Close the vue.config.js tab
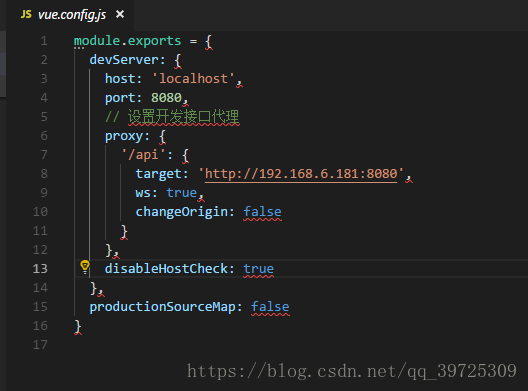The width and height of the screenshot is (528, 391). tap(120, 14)
